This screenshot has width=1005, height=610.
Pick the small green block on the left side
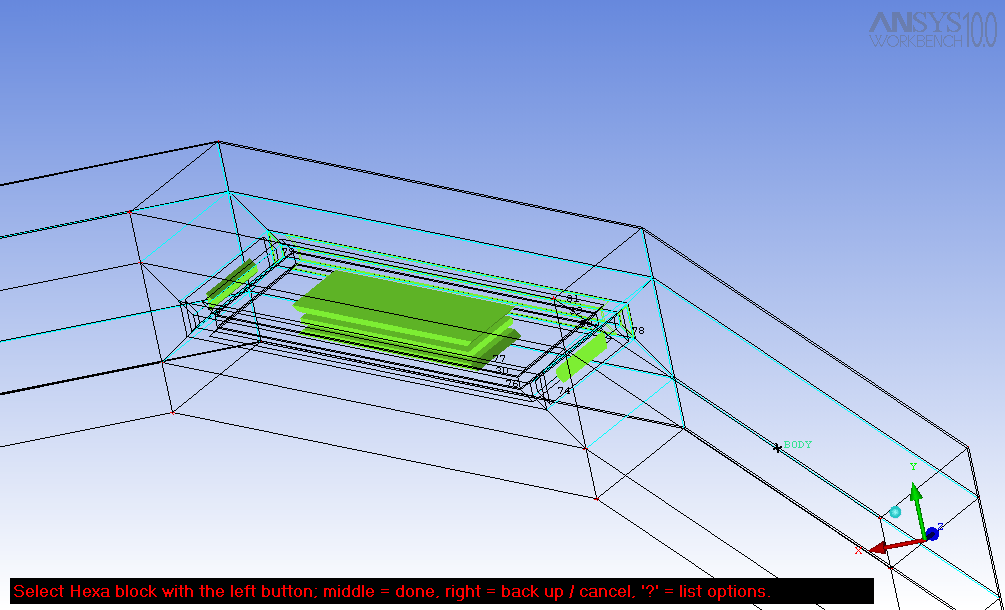(231, 283)
